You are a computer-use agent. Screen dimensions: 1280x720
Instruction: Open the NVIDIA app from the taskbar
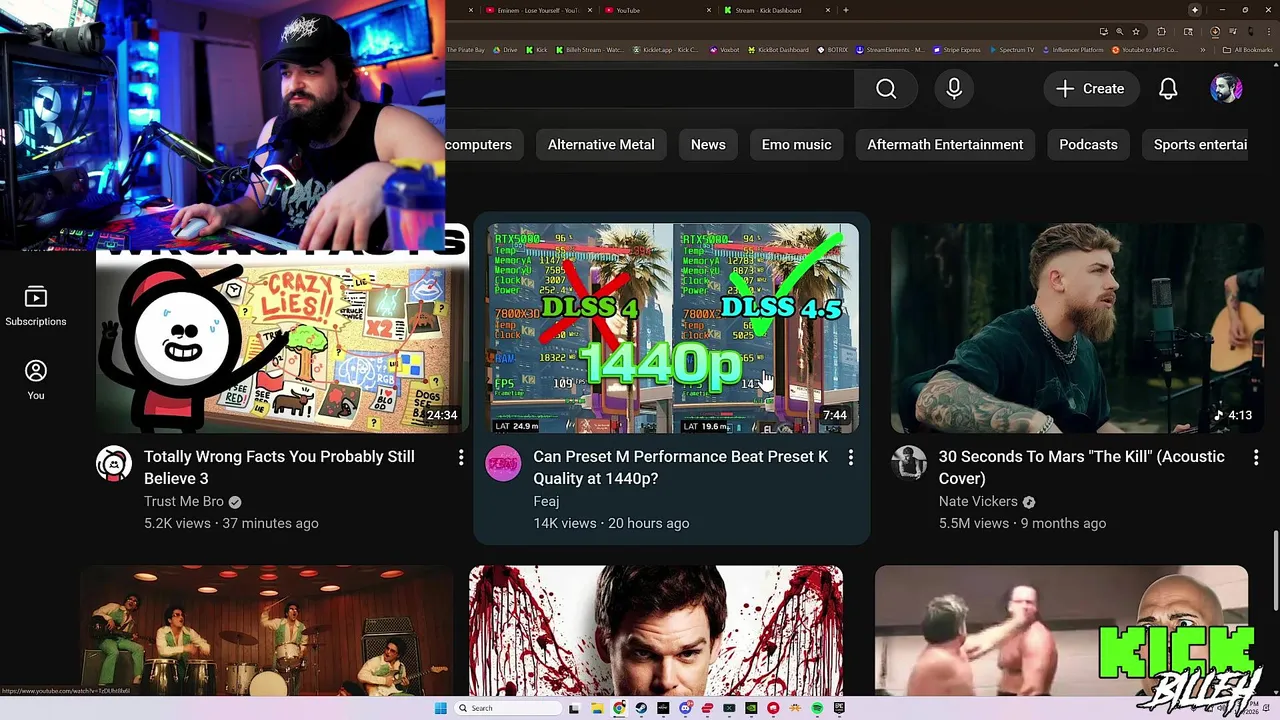tap(751, 708)
